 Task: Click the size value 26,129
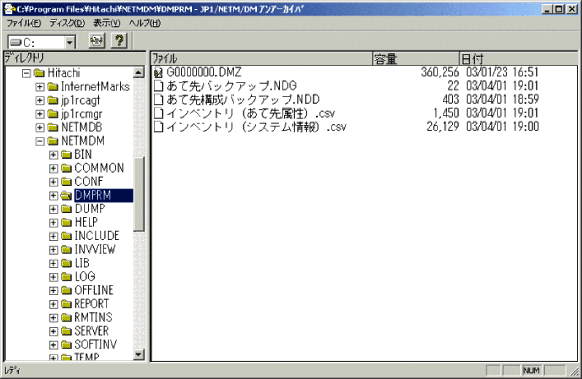443,127
